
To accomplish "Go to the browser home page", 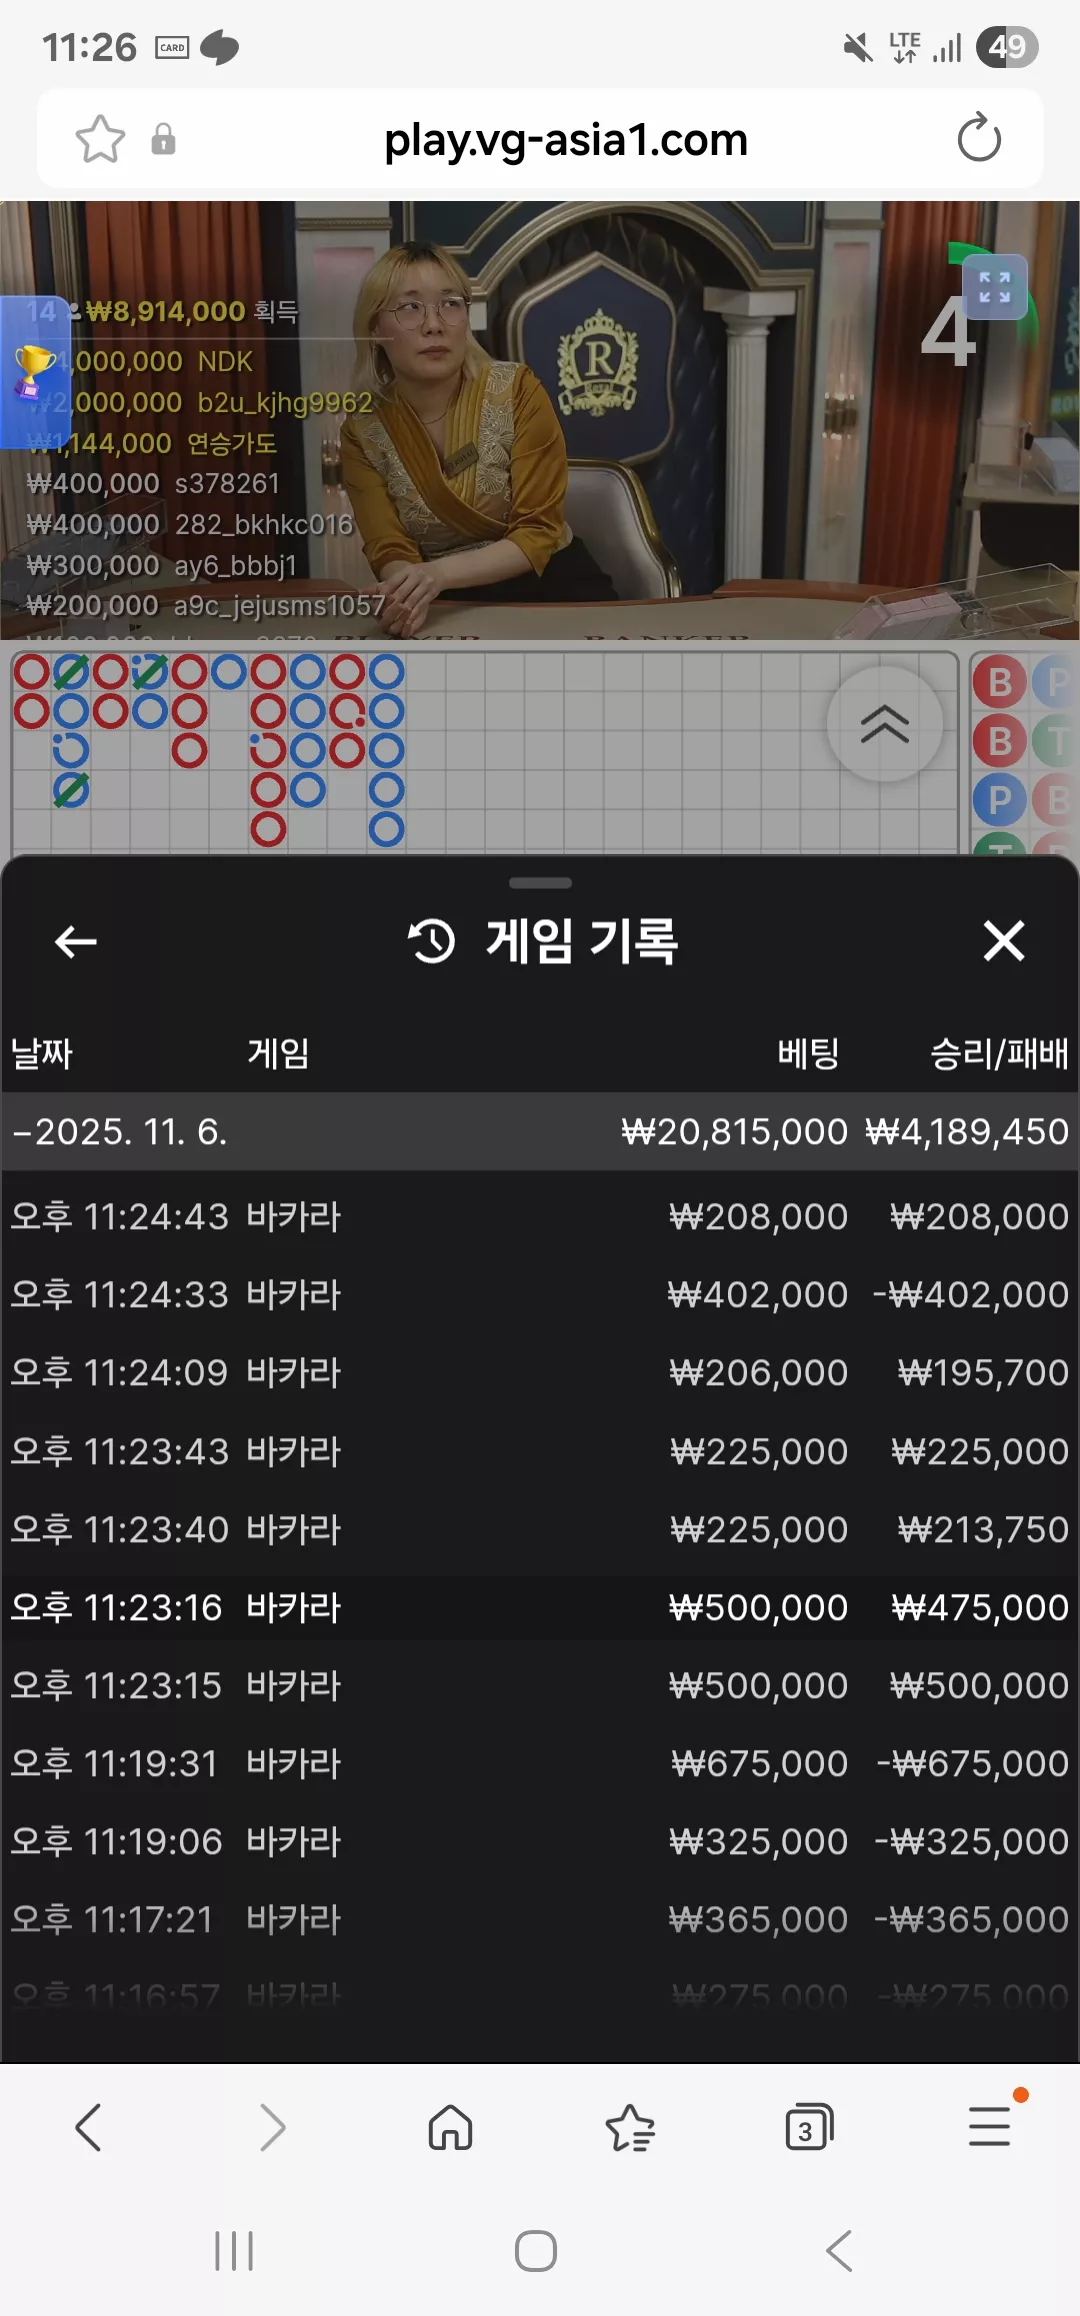I will pyautogui.click(x=450, y=2127).
